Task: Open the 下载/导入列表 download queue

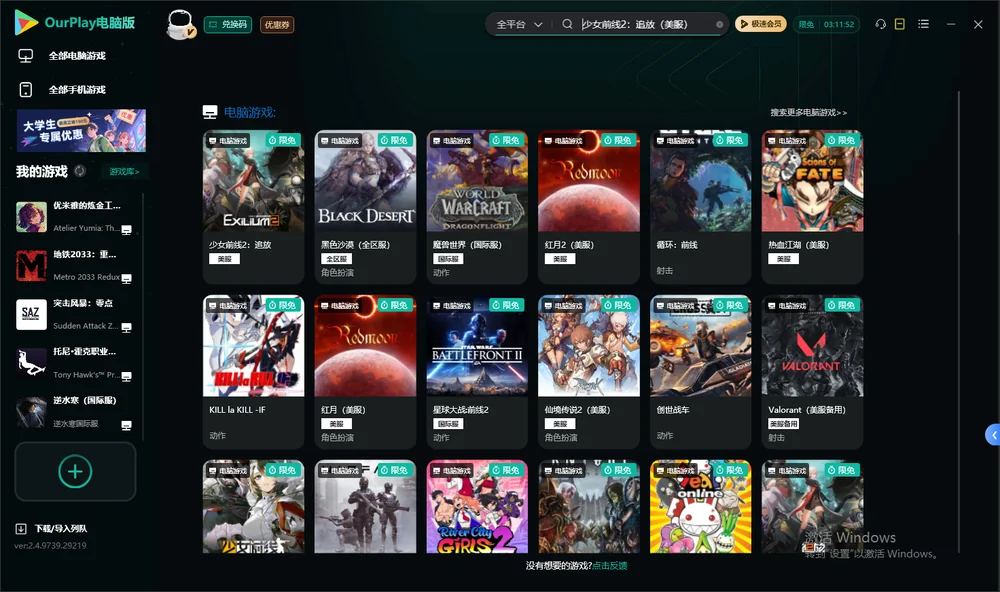Action: tap(51, 528)
